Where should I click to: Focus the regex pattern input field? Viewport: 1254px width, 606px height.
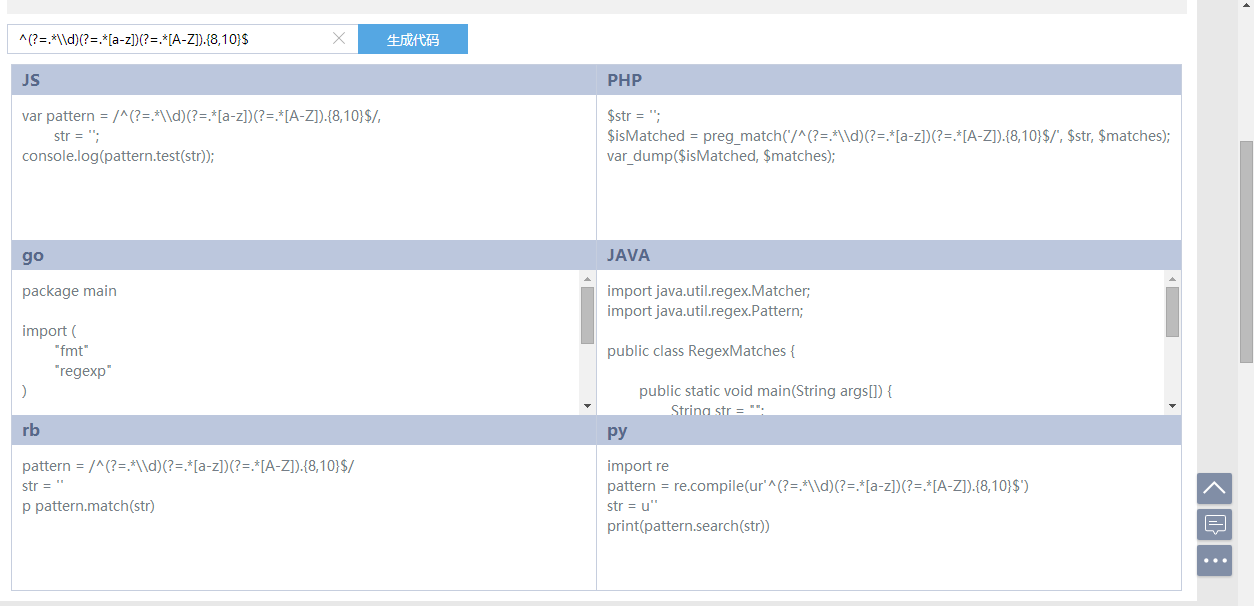(x=170, y=39)
